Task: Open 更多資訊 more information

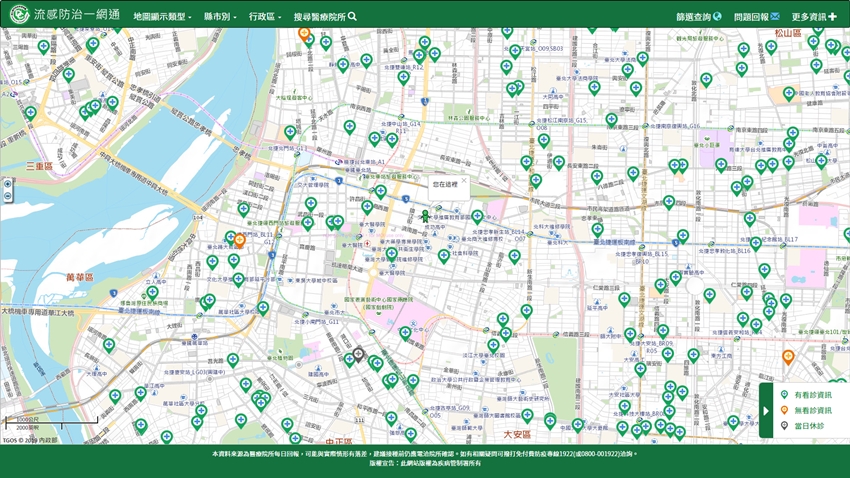Action: point(814,17)
